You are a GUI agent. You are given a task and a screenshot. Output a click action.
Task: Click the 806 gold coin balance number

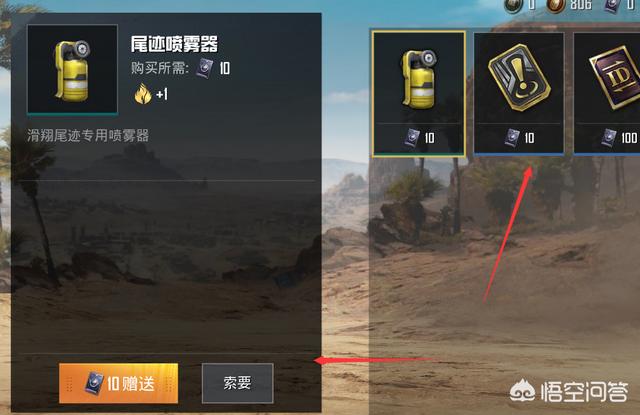click(x=581, y=4)
